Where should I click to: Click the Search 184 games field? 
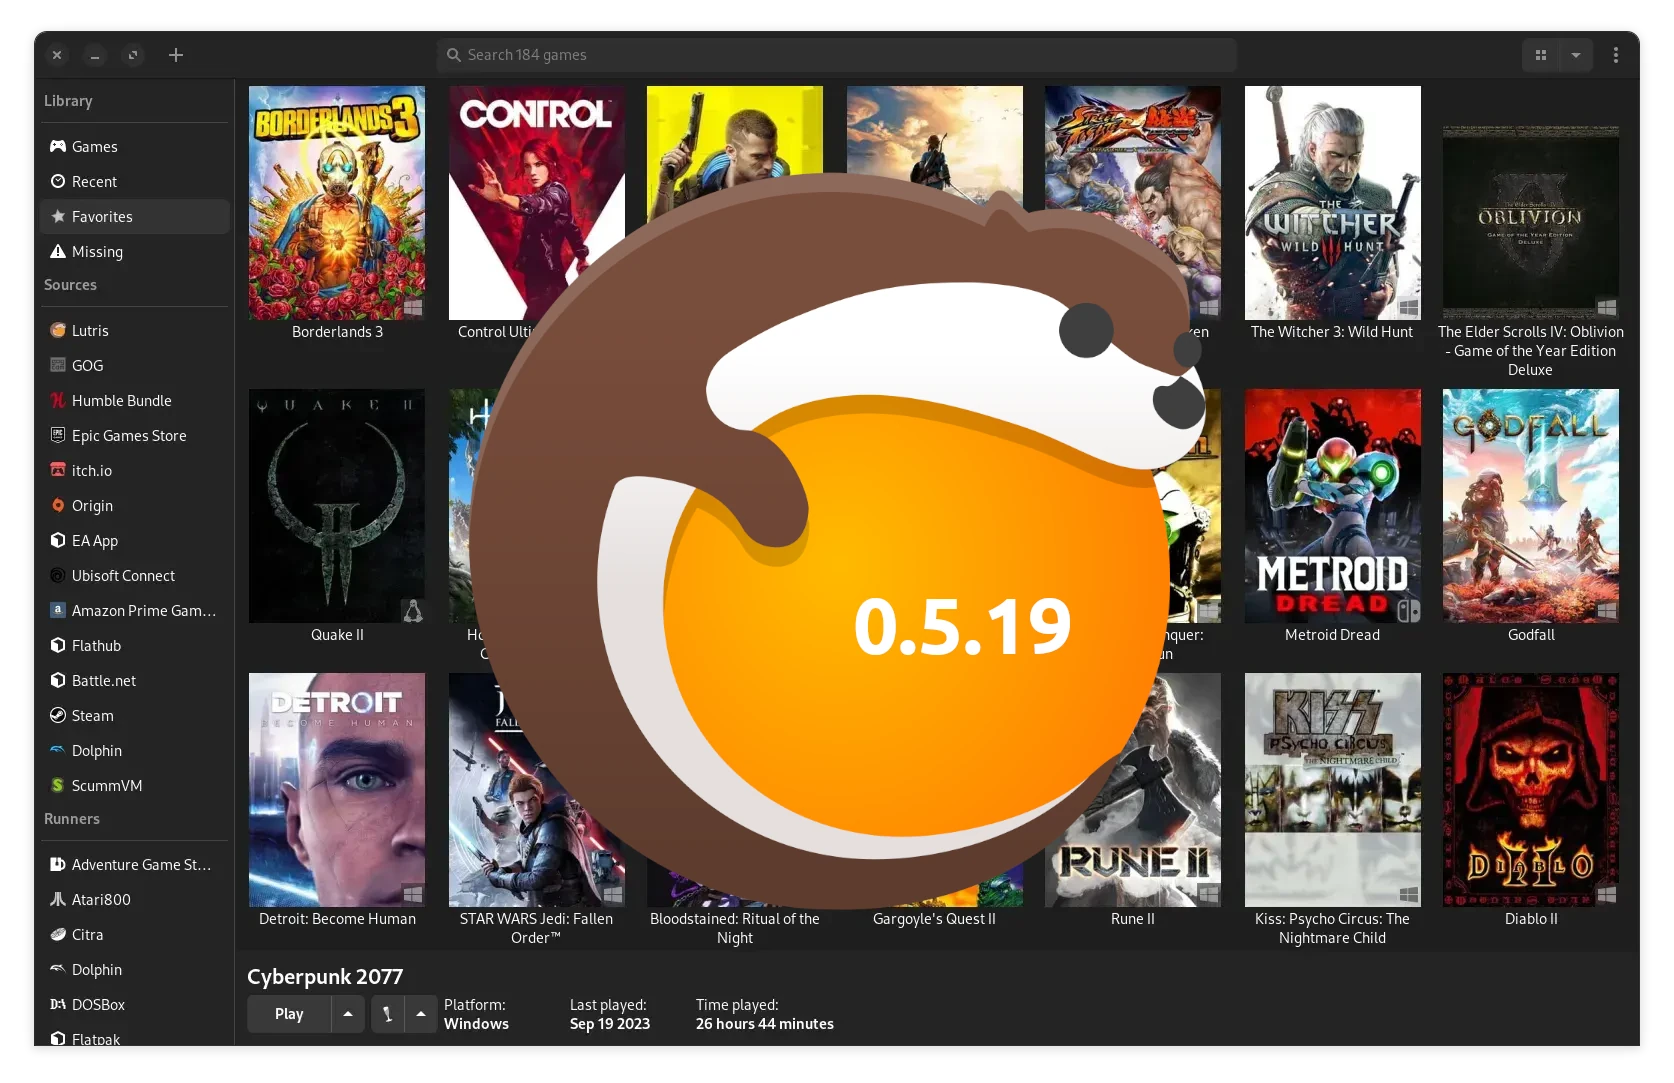click(836, 55)
